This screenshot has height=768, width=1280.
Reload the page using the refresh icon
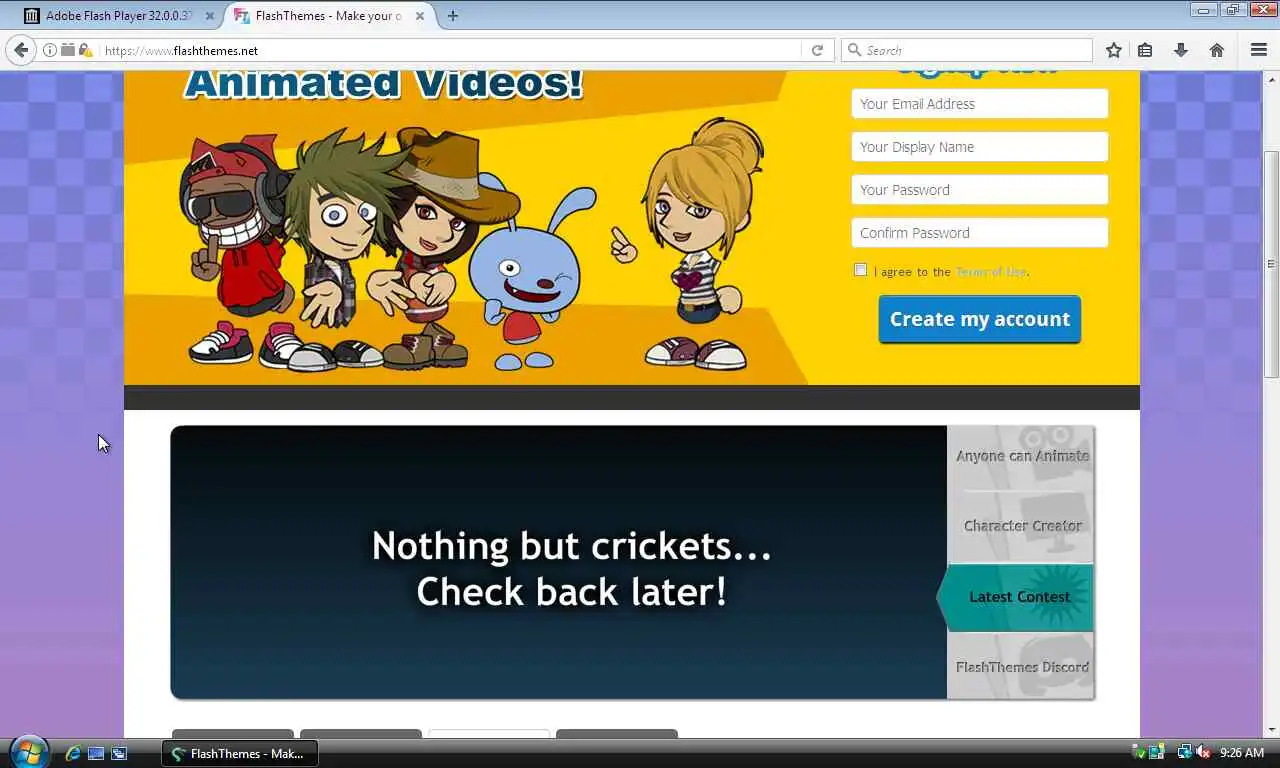coord(817,50)
